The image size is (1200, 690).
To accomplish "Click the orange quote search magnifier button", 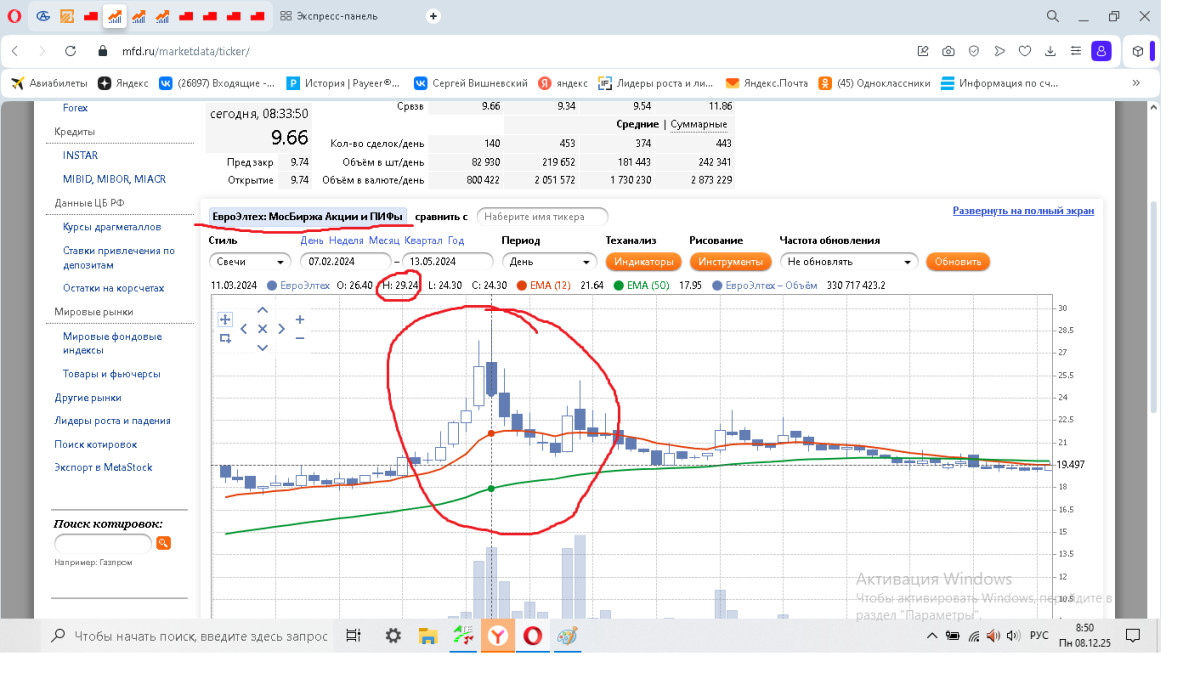I will (x=163, y=543).
